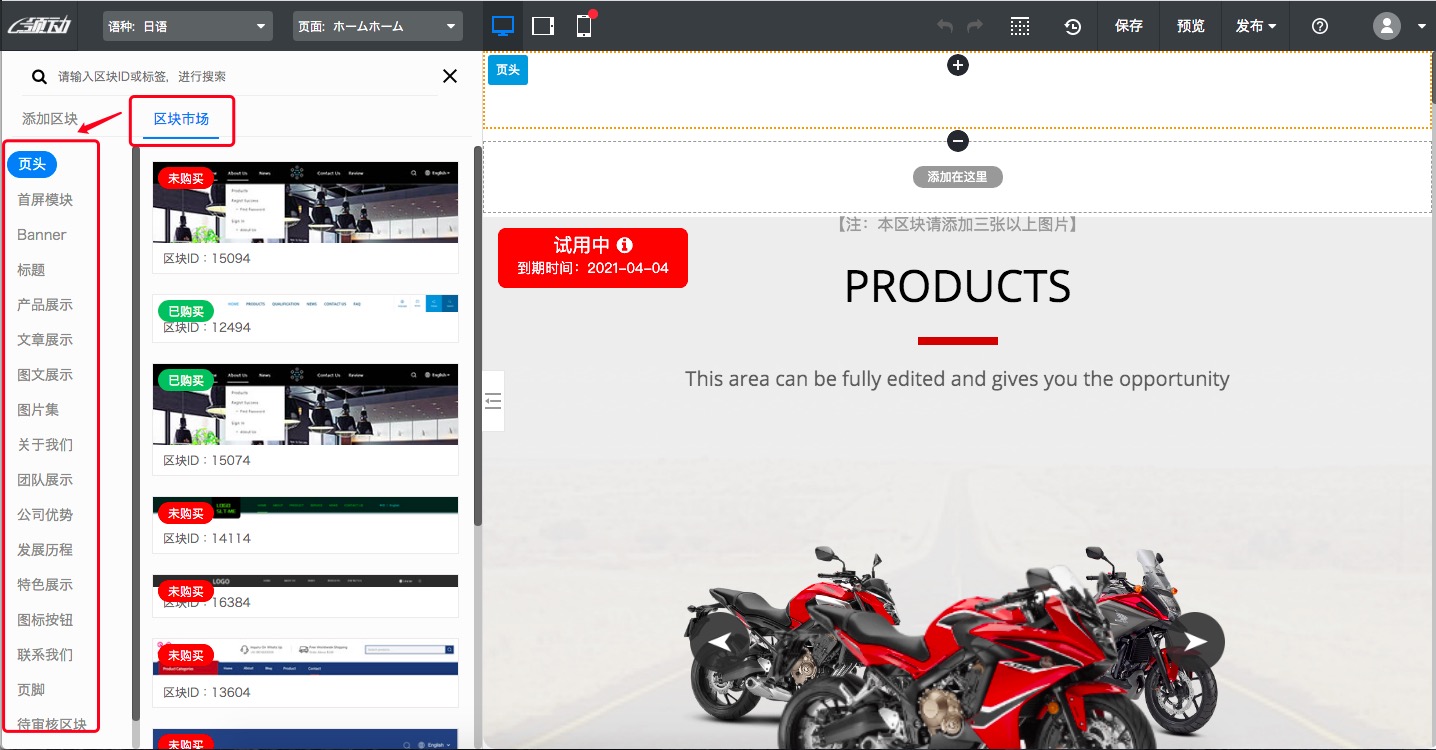This screenshot has width=1436, height=750.
Task: Show next slide with right carousel arrow
Action: (x=1195, y=641)
